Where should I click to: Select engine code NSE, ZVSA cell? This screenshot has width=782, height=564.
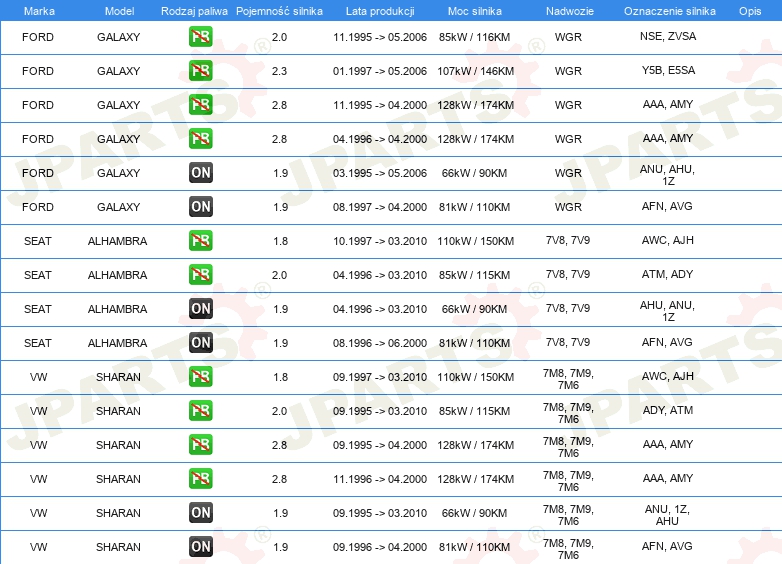668,36
